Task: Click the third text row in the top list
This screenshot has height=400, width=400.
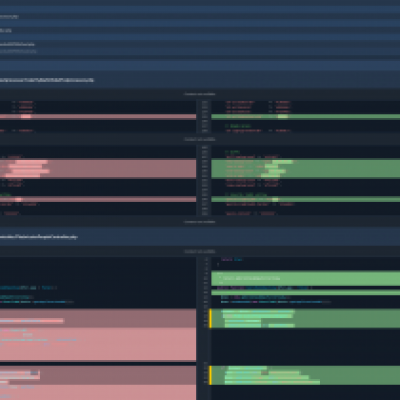Action: pyautogui.click(x=17, y=44)
